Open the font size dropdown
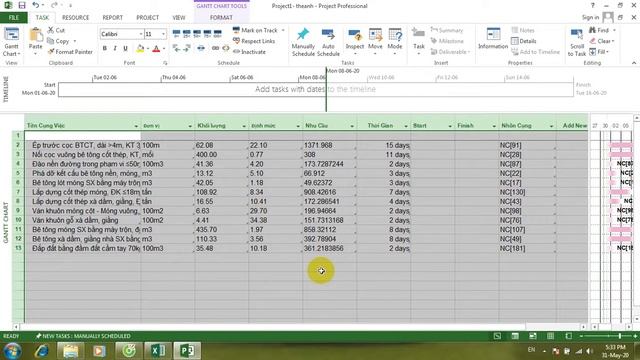Image resolution: width=640 pixels, height=360 pixels. tap(164, 34)
